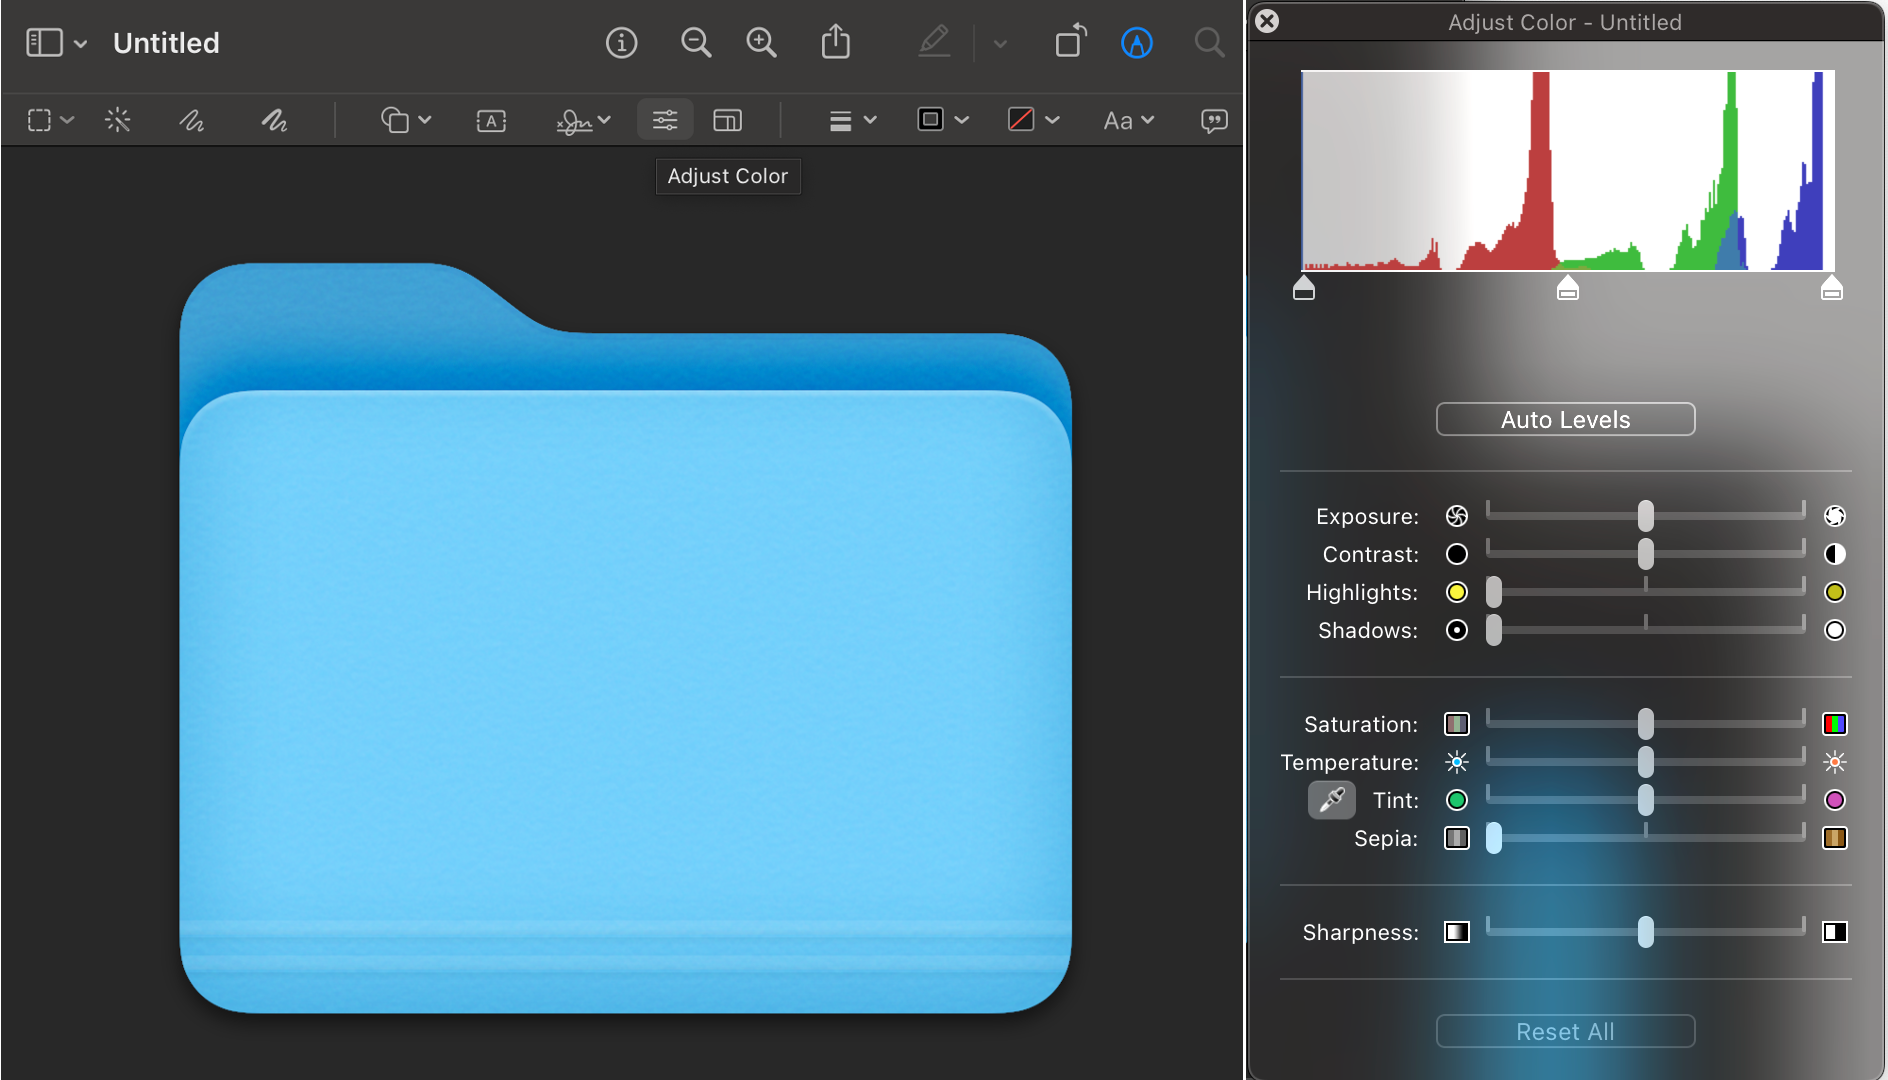
Task: Click the full saturation color icon
Action: tap(1835, 724)
